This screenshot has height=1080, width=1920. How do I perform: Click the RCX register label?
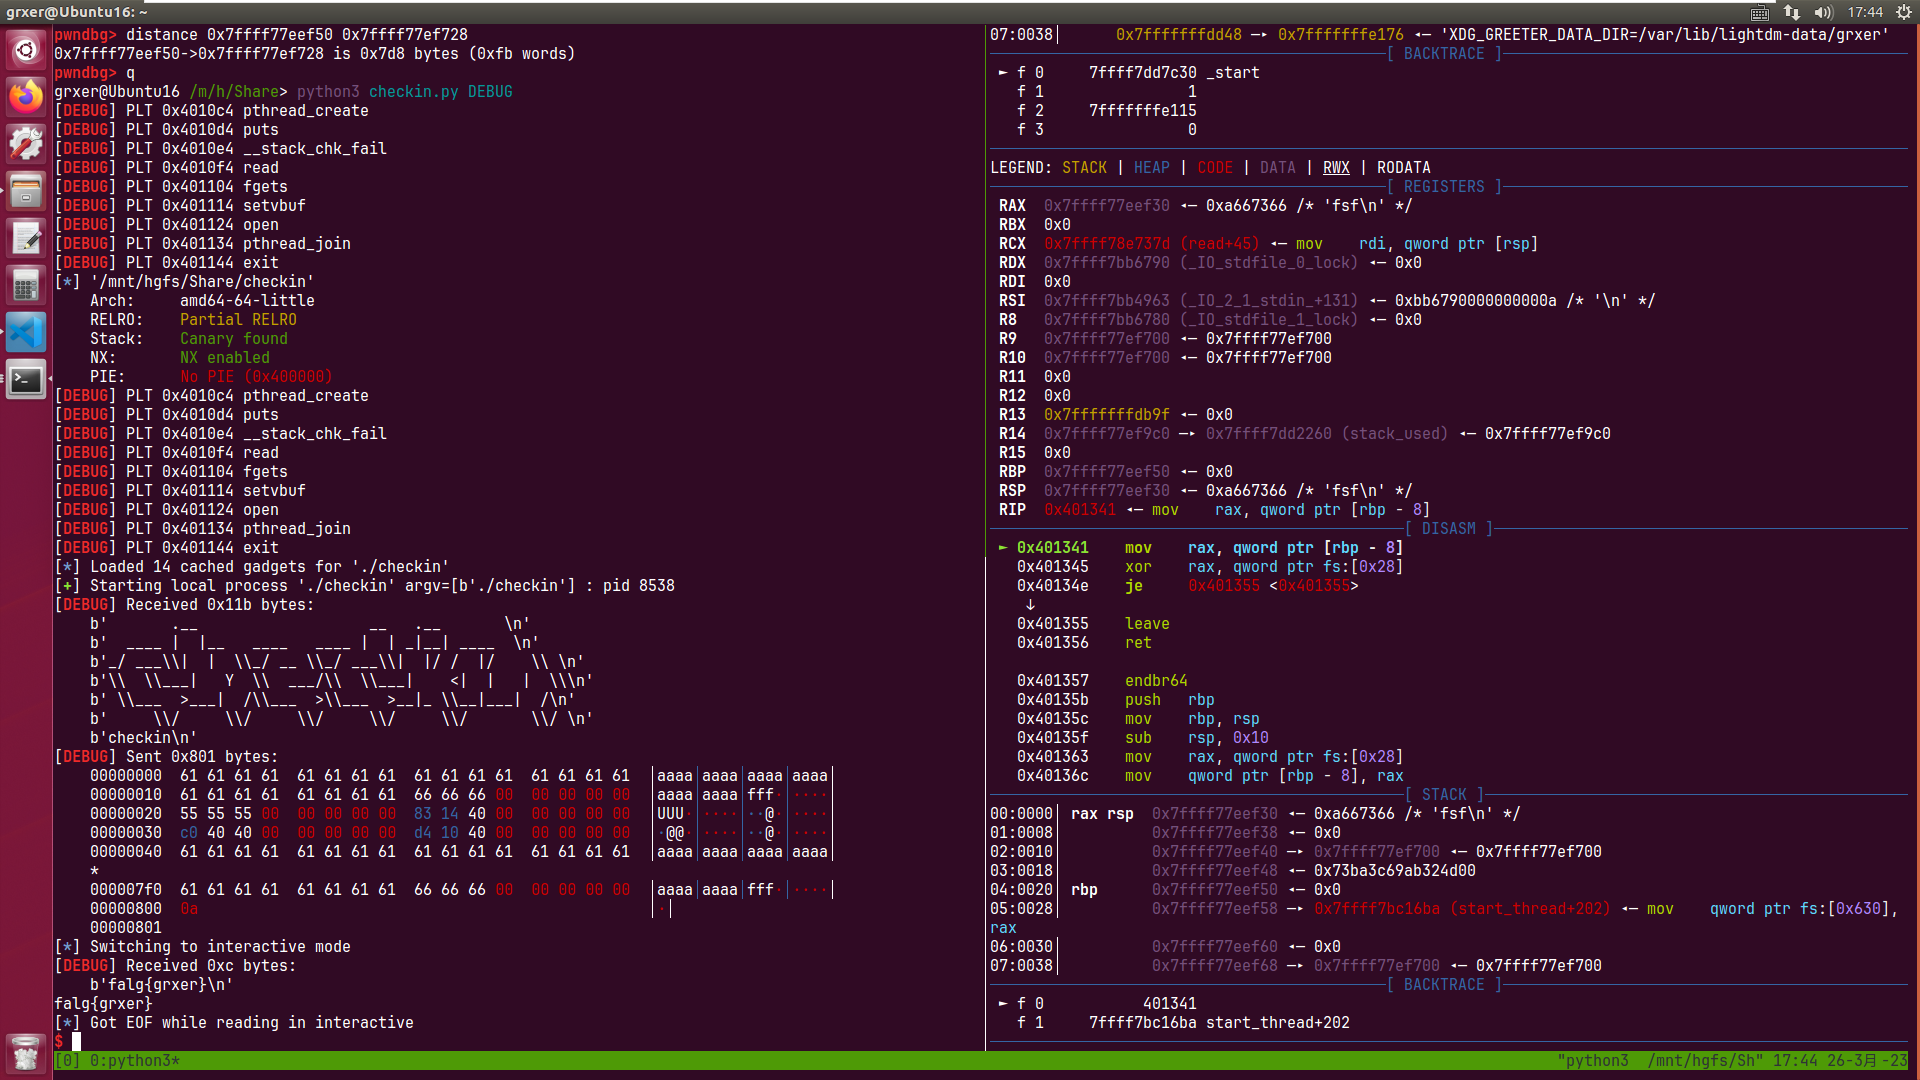point(1012,244)
